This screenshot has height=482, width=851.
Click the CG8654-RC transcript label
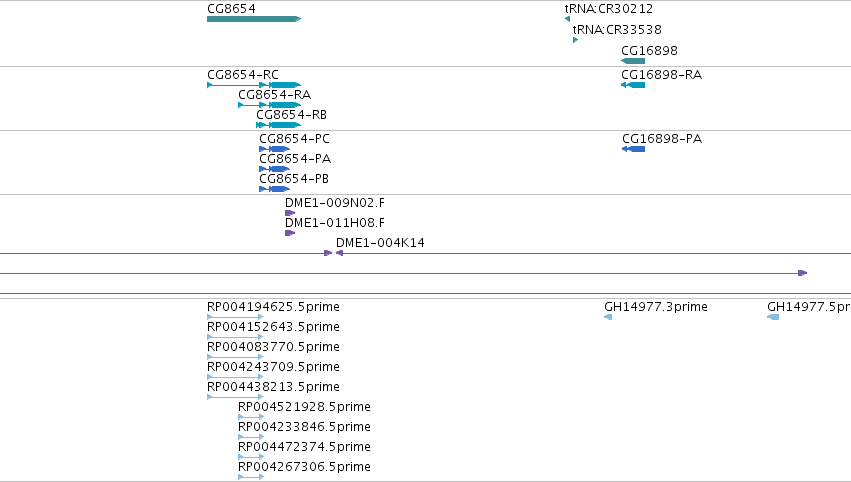243,74
